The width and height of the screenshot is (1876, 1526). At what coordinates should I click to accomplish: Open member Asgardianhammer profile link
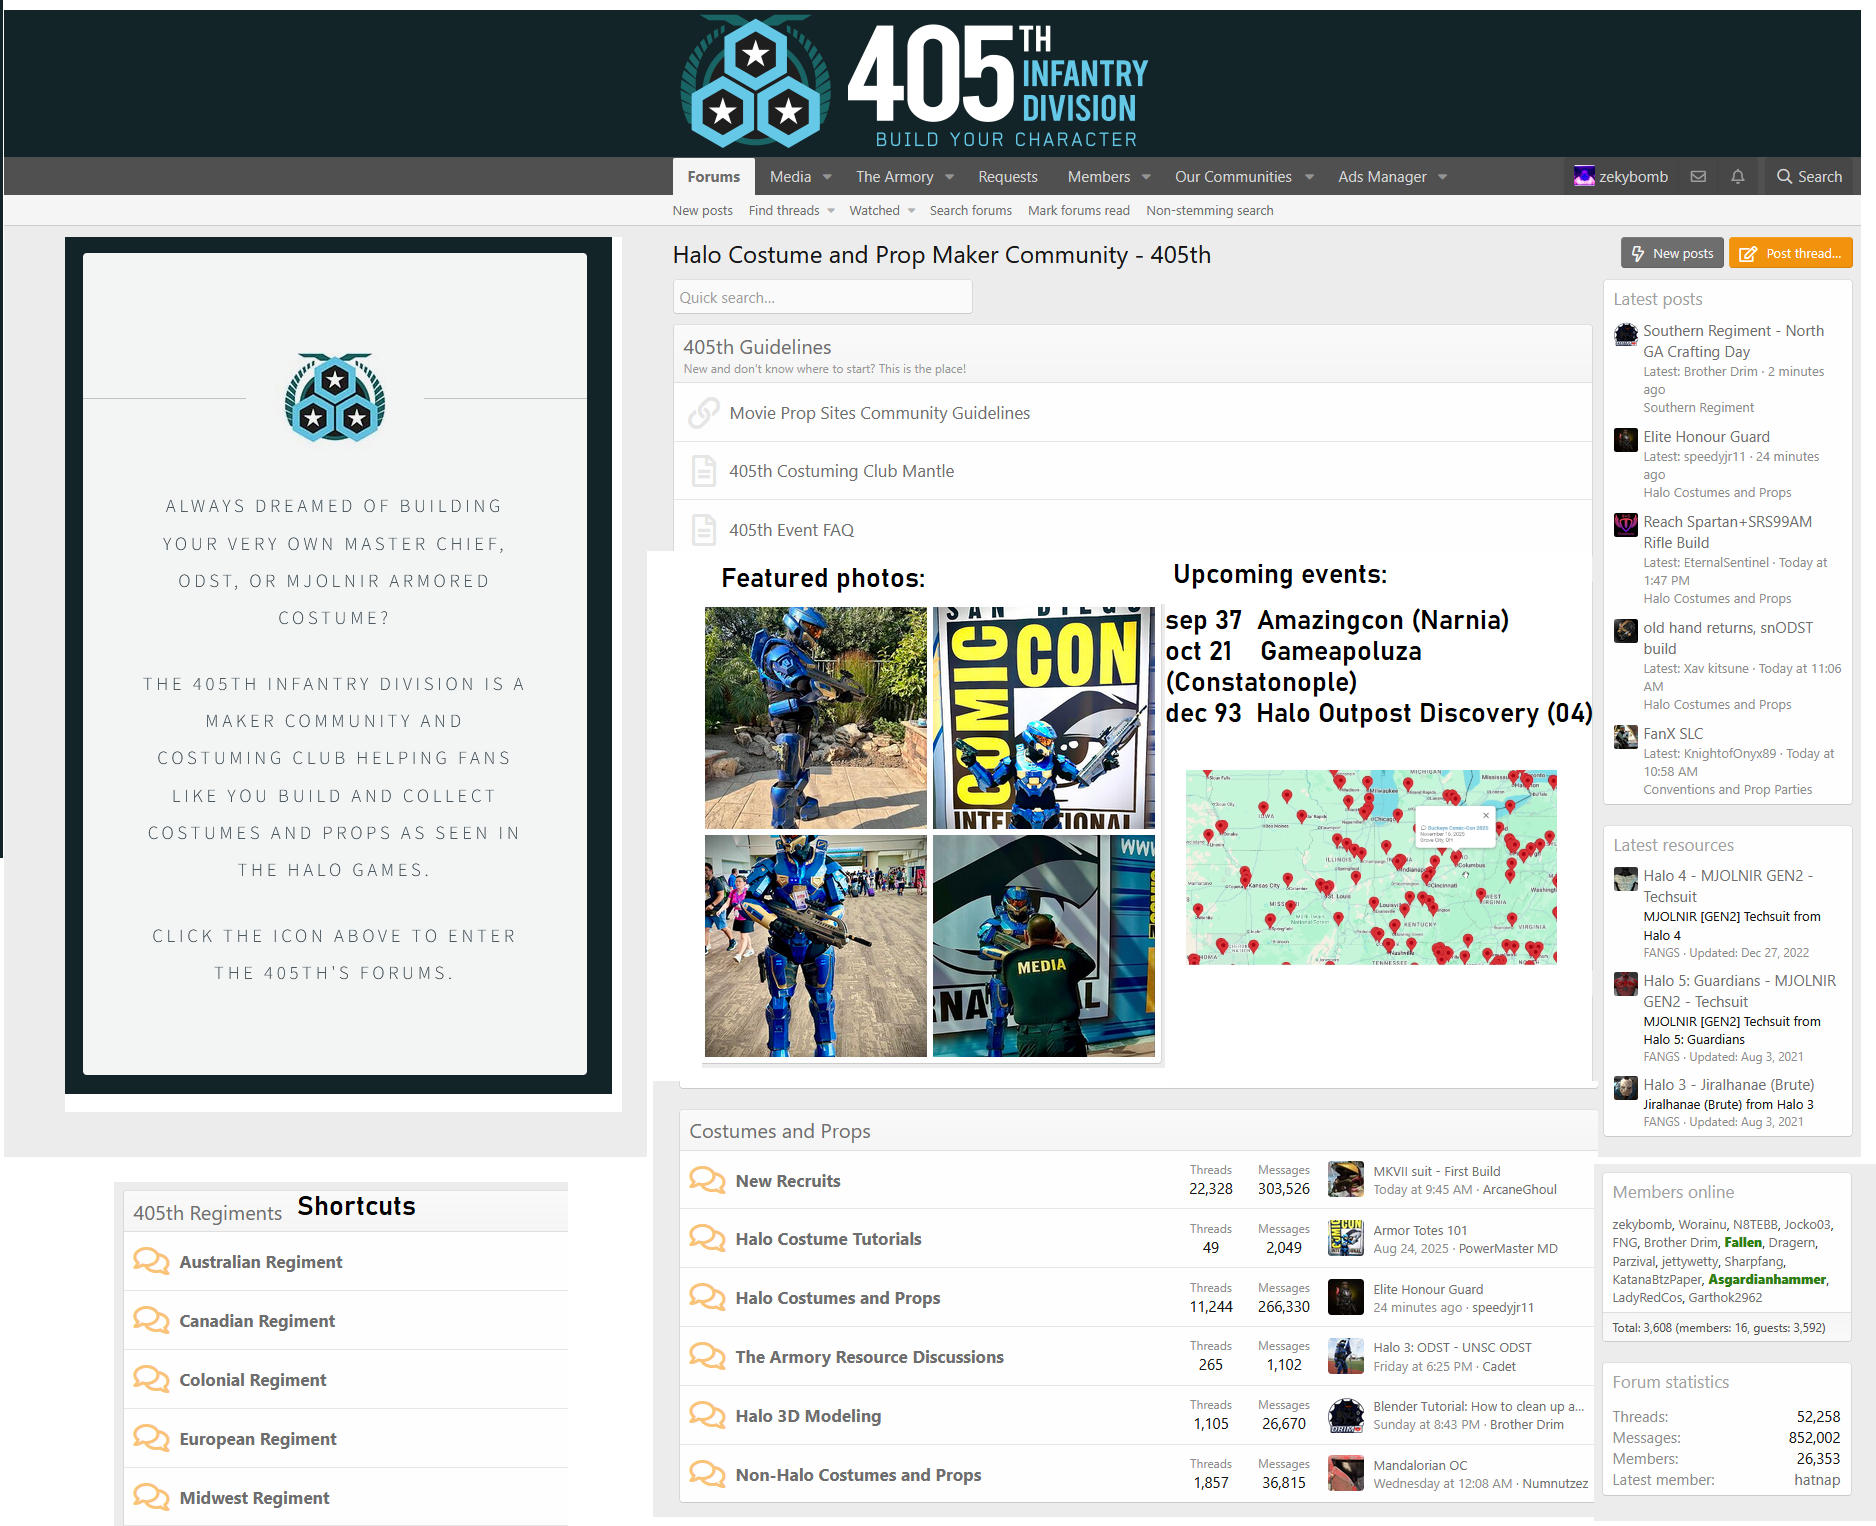[1767, 1280]
